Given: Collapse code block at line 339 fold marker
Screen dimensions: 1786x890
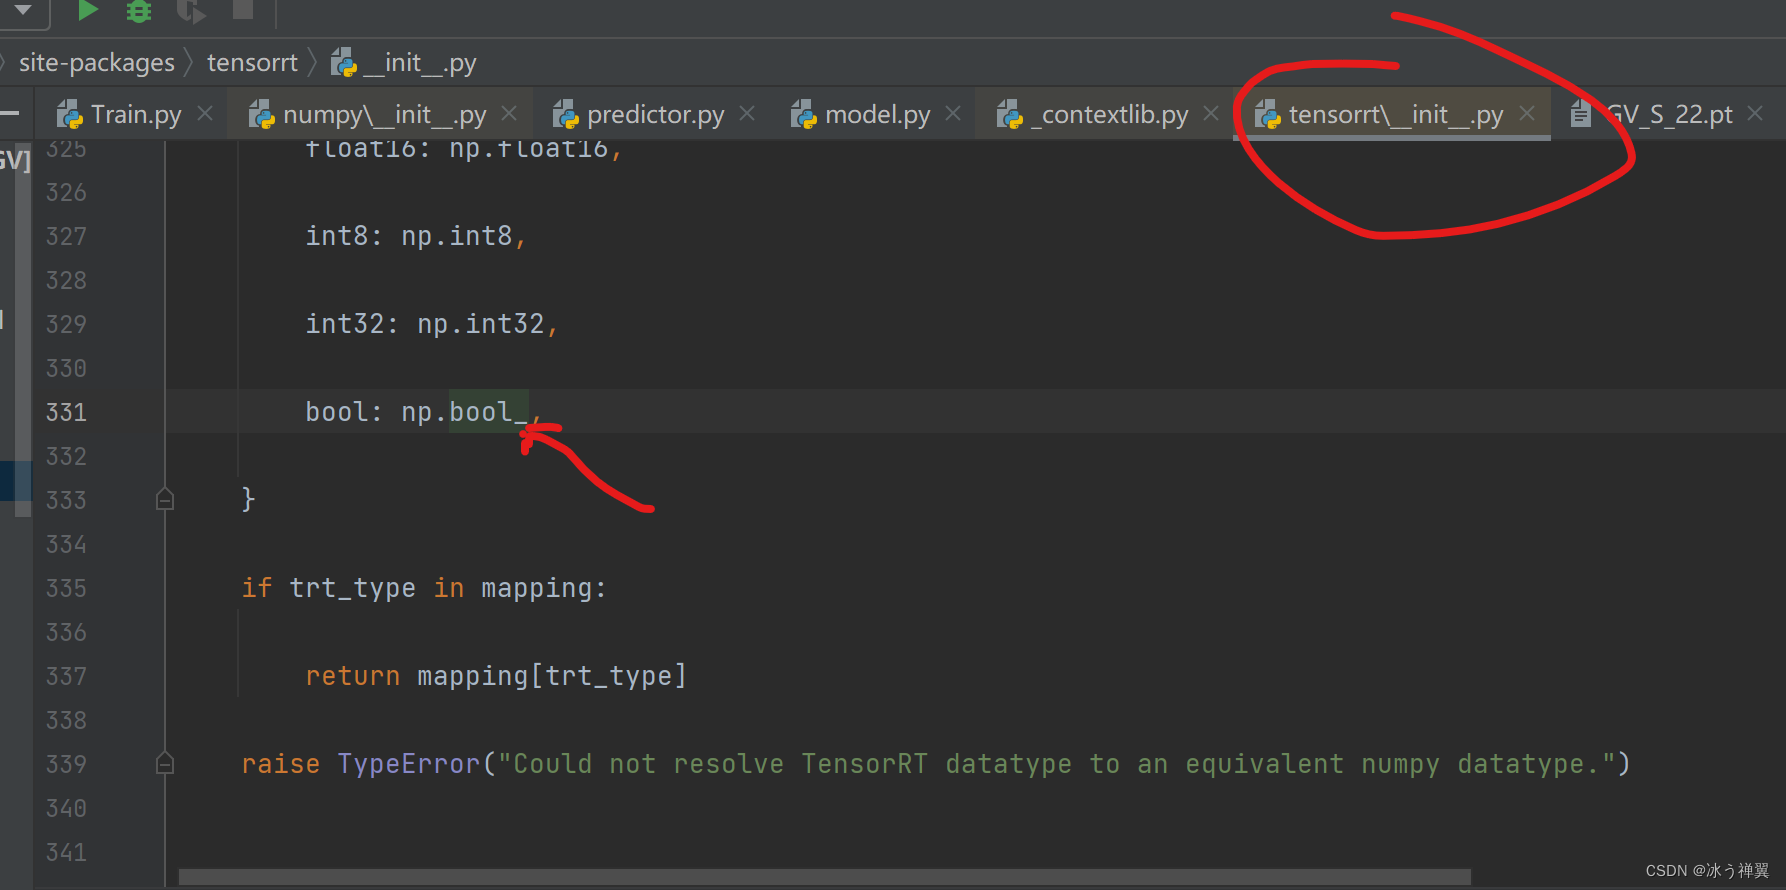Looking at the screenshot, I should click(165, 763).
